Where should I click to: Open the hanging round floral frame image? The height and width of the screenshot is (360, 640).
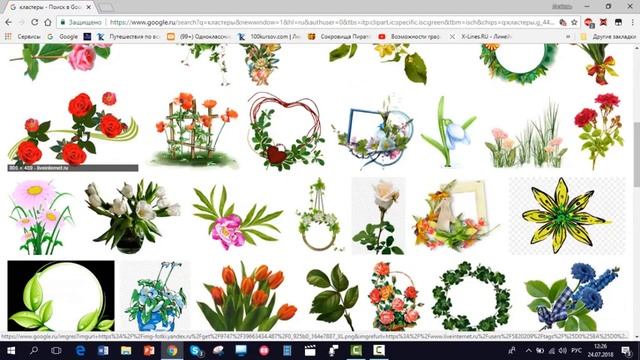320,215
